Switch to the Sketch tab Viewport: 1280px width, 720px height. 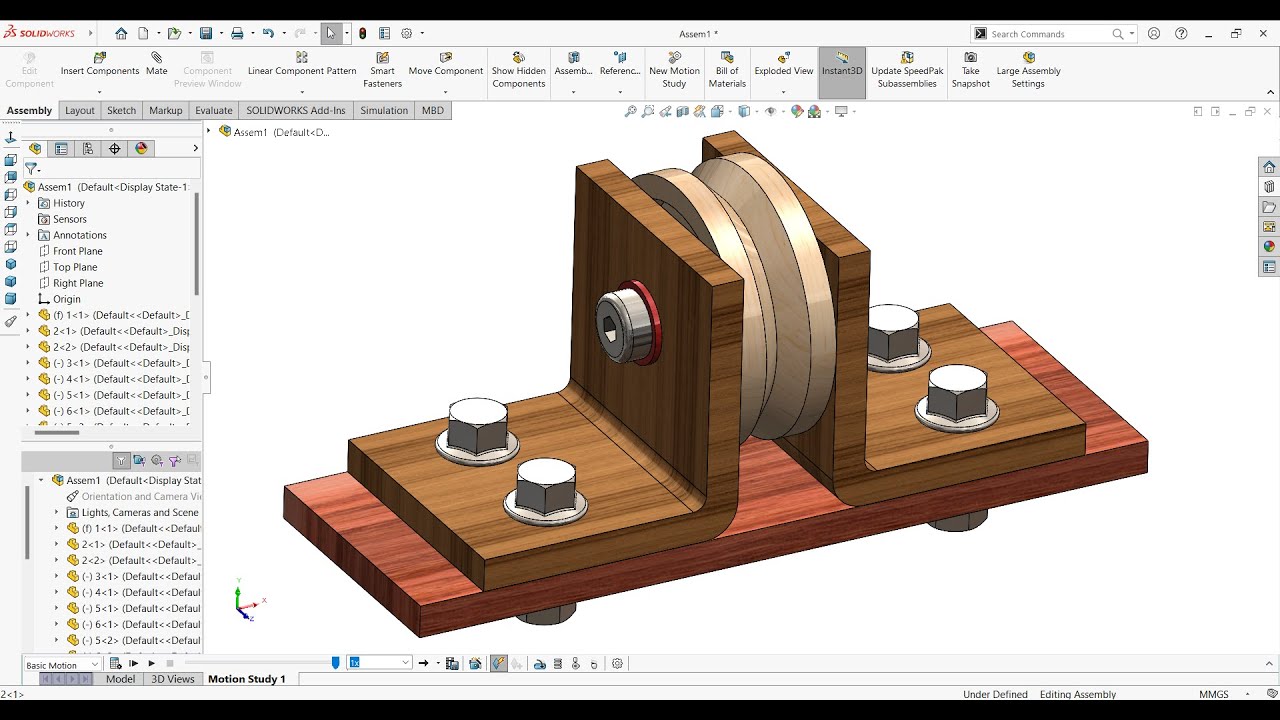[x=121, y=111]
